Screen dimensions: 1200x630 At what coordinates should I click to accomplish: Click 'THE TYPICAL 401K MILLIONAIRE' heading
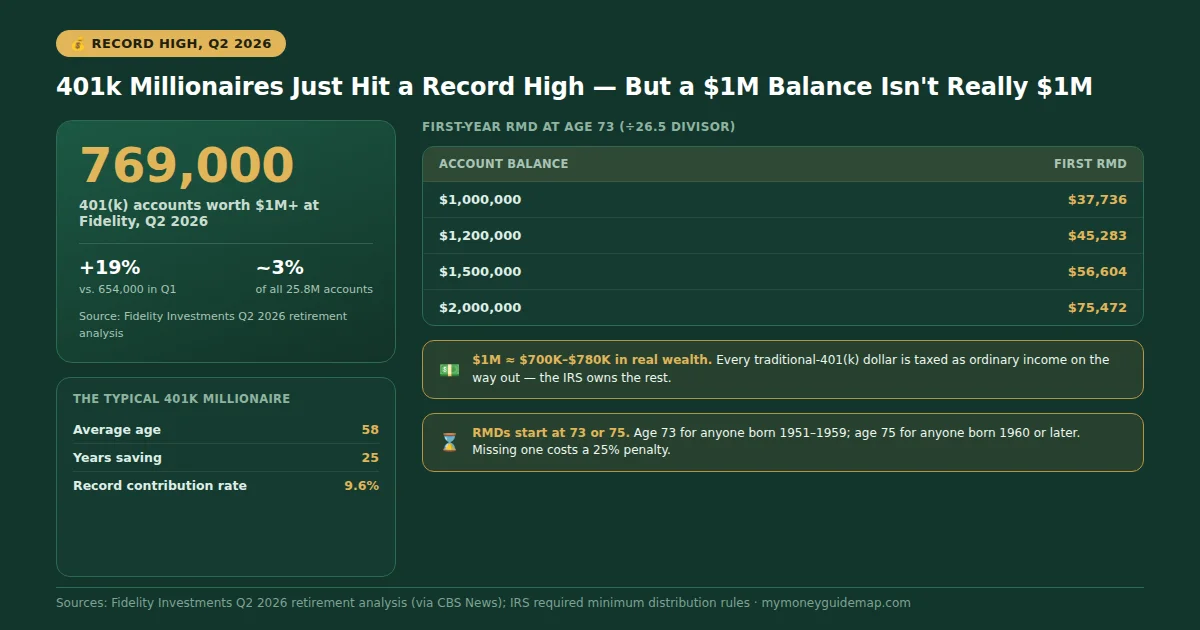(182, 399)
